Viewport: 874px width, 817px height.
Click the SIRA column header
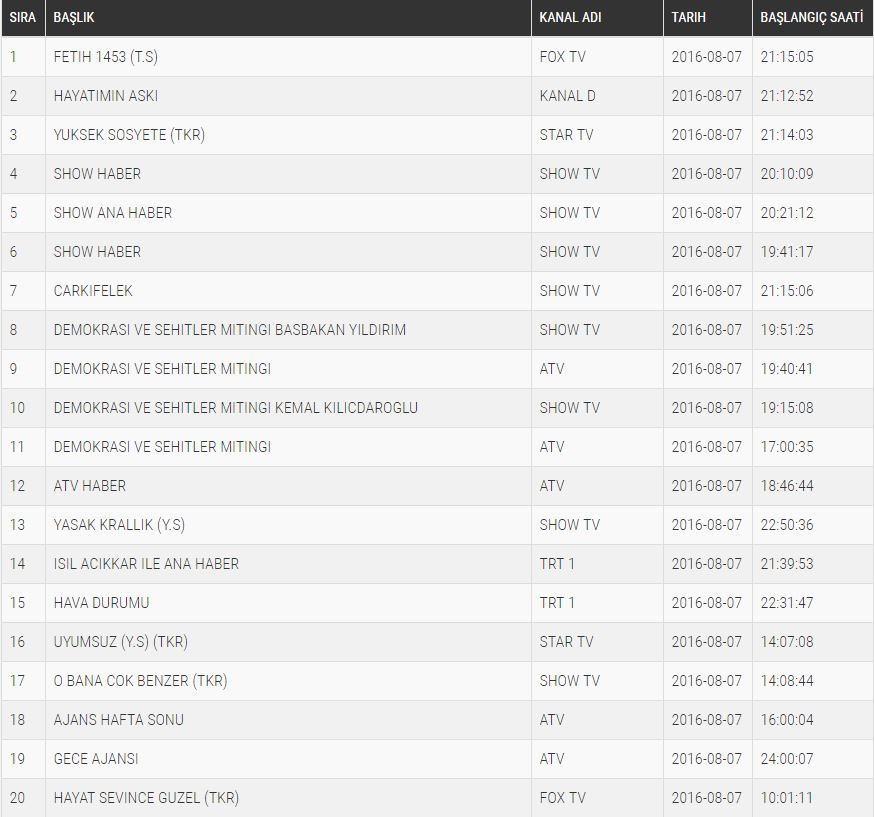coord(22,18)
